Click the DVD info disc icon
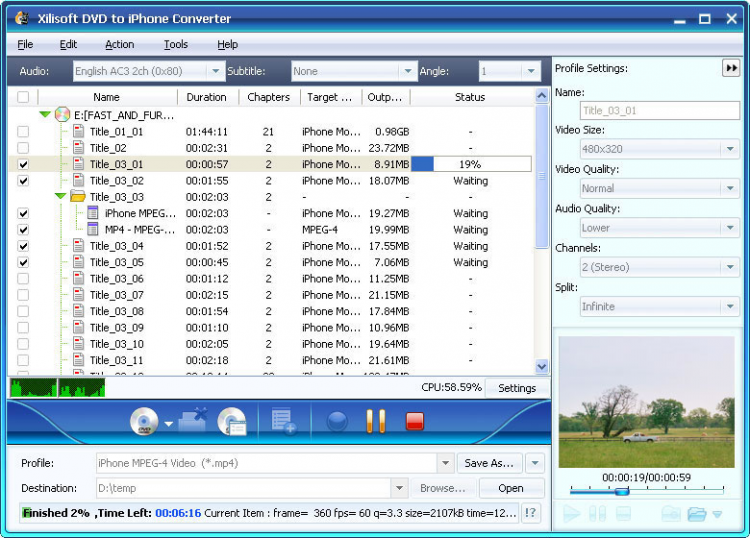 (x=231, y=421)
